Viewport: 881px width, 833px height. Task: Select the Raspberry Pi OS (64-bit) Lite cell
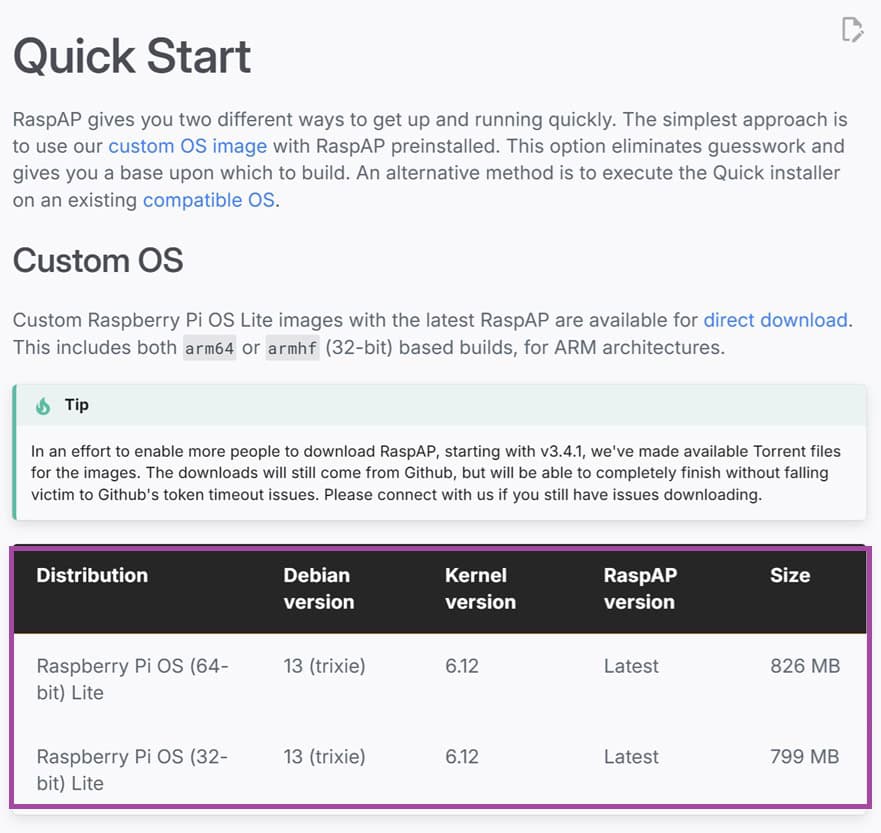133,679
